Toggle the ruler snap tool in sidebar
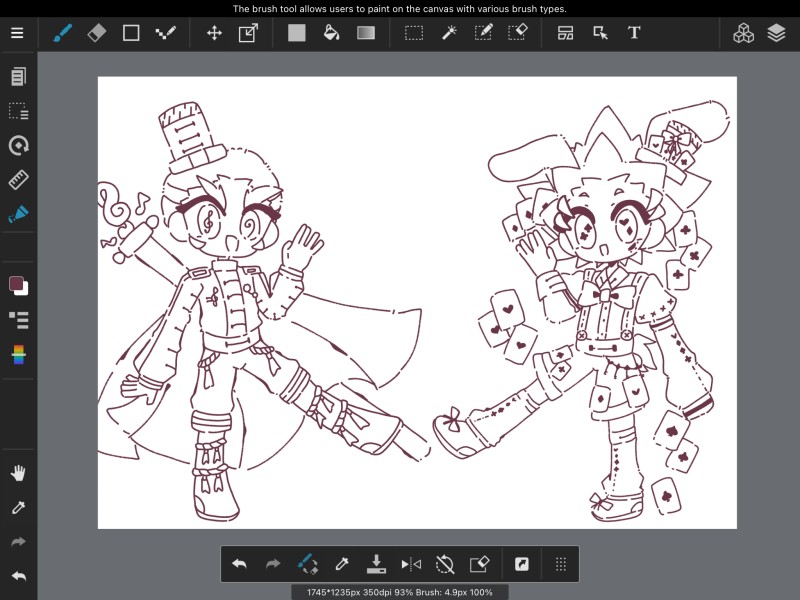The height and width of the screenshot is (600, 800). pos(18,180)
